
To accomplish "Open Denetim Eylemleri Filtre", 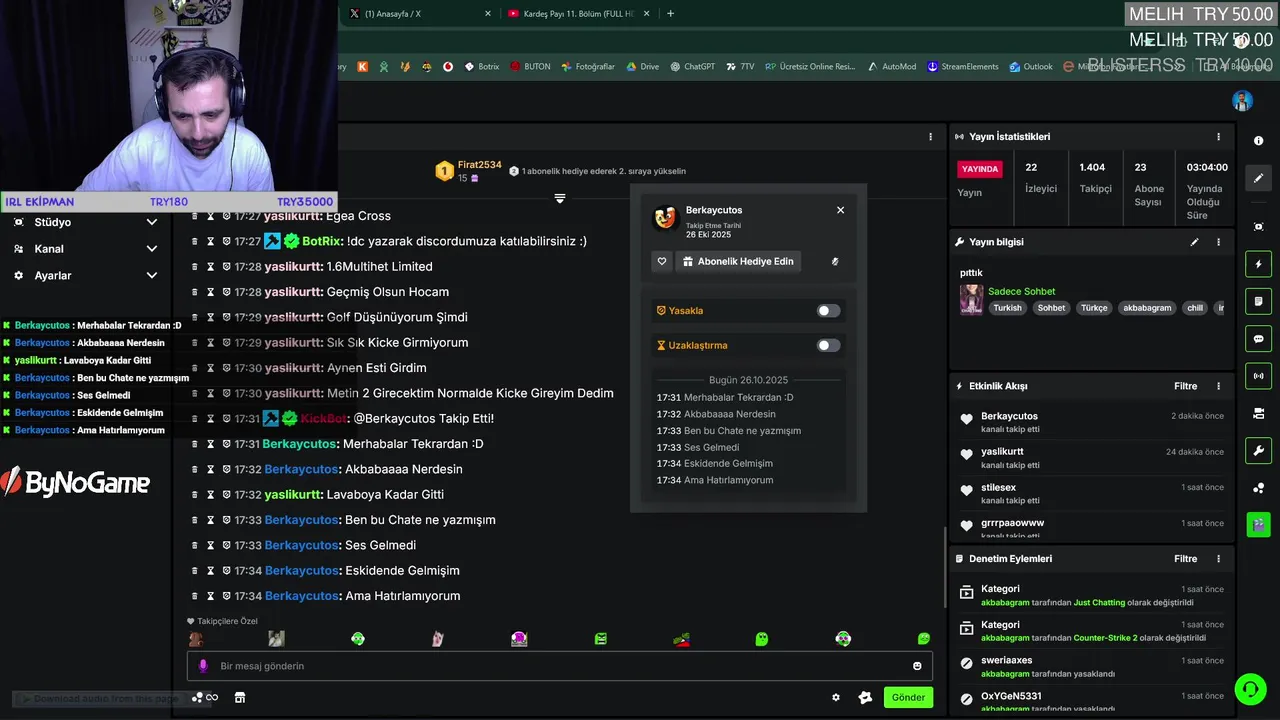I will 1185,559.
